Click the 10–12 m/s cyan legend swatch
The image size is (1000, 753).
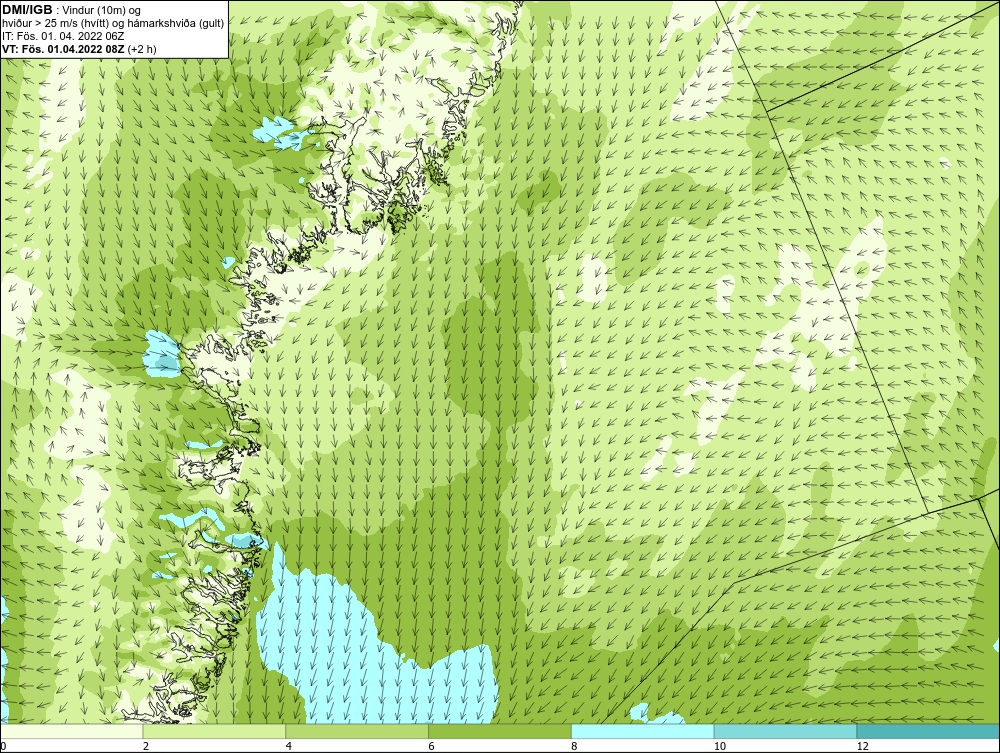pos(786,731)
